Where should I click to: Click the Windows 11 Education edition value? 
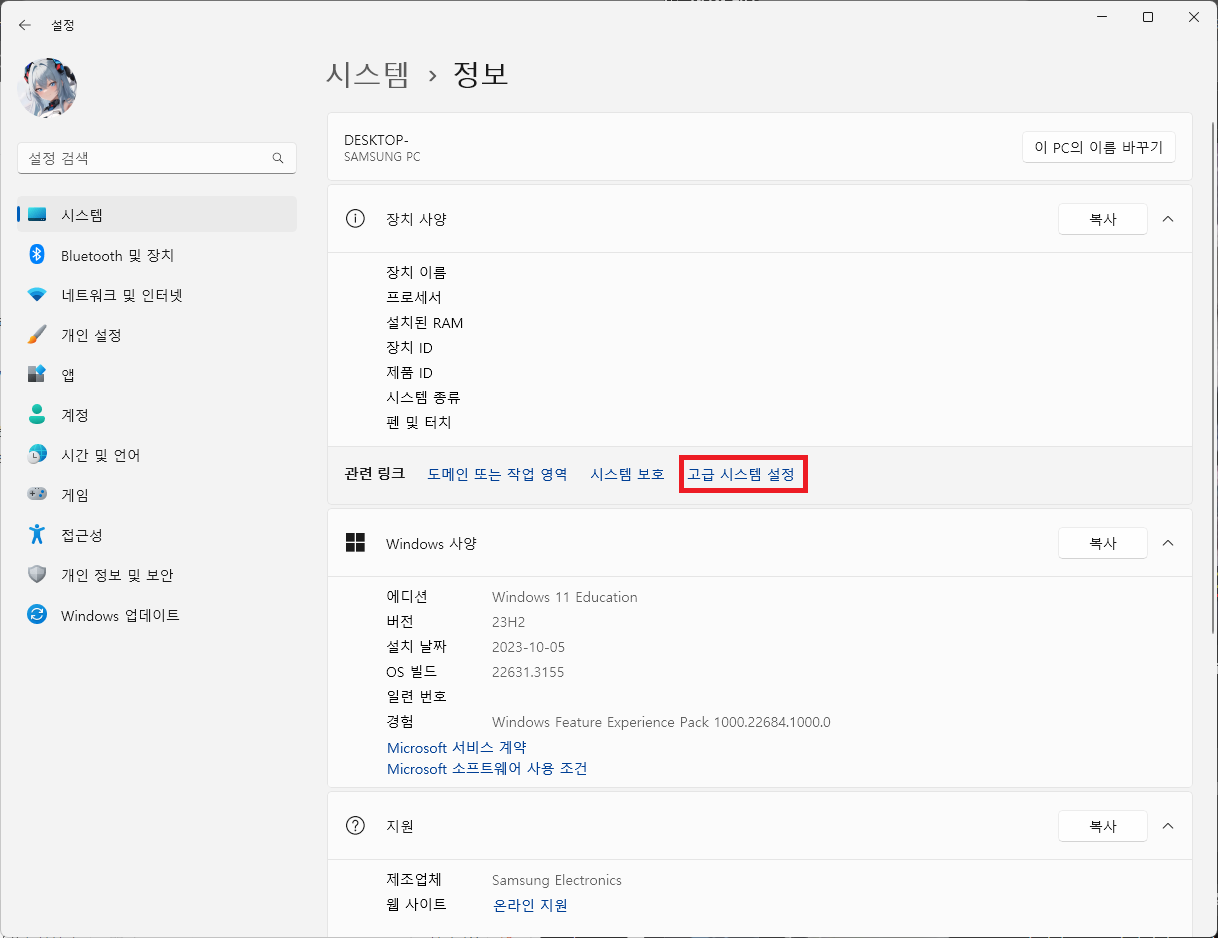(x=565, y=597)
